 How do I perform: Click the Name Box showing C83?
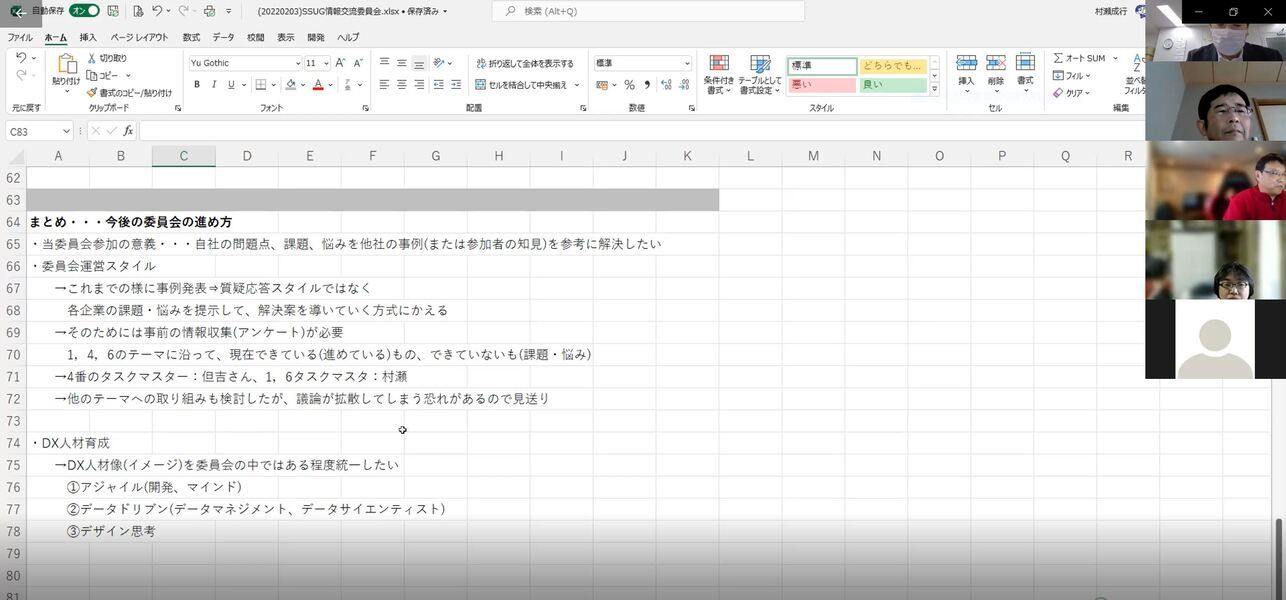(39, 131)
